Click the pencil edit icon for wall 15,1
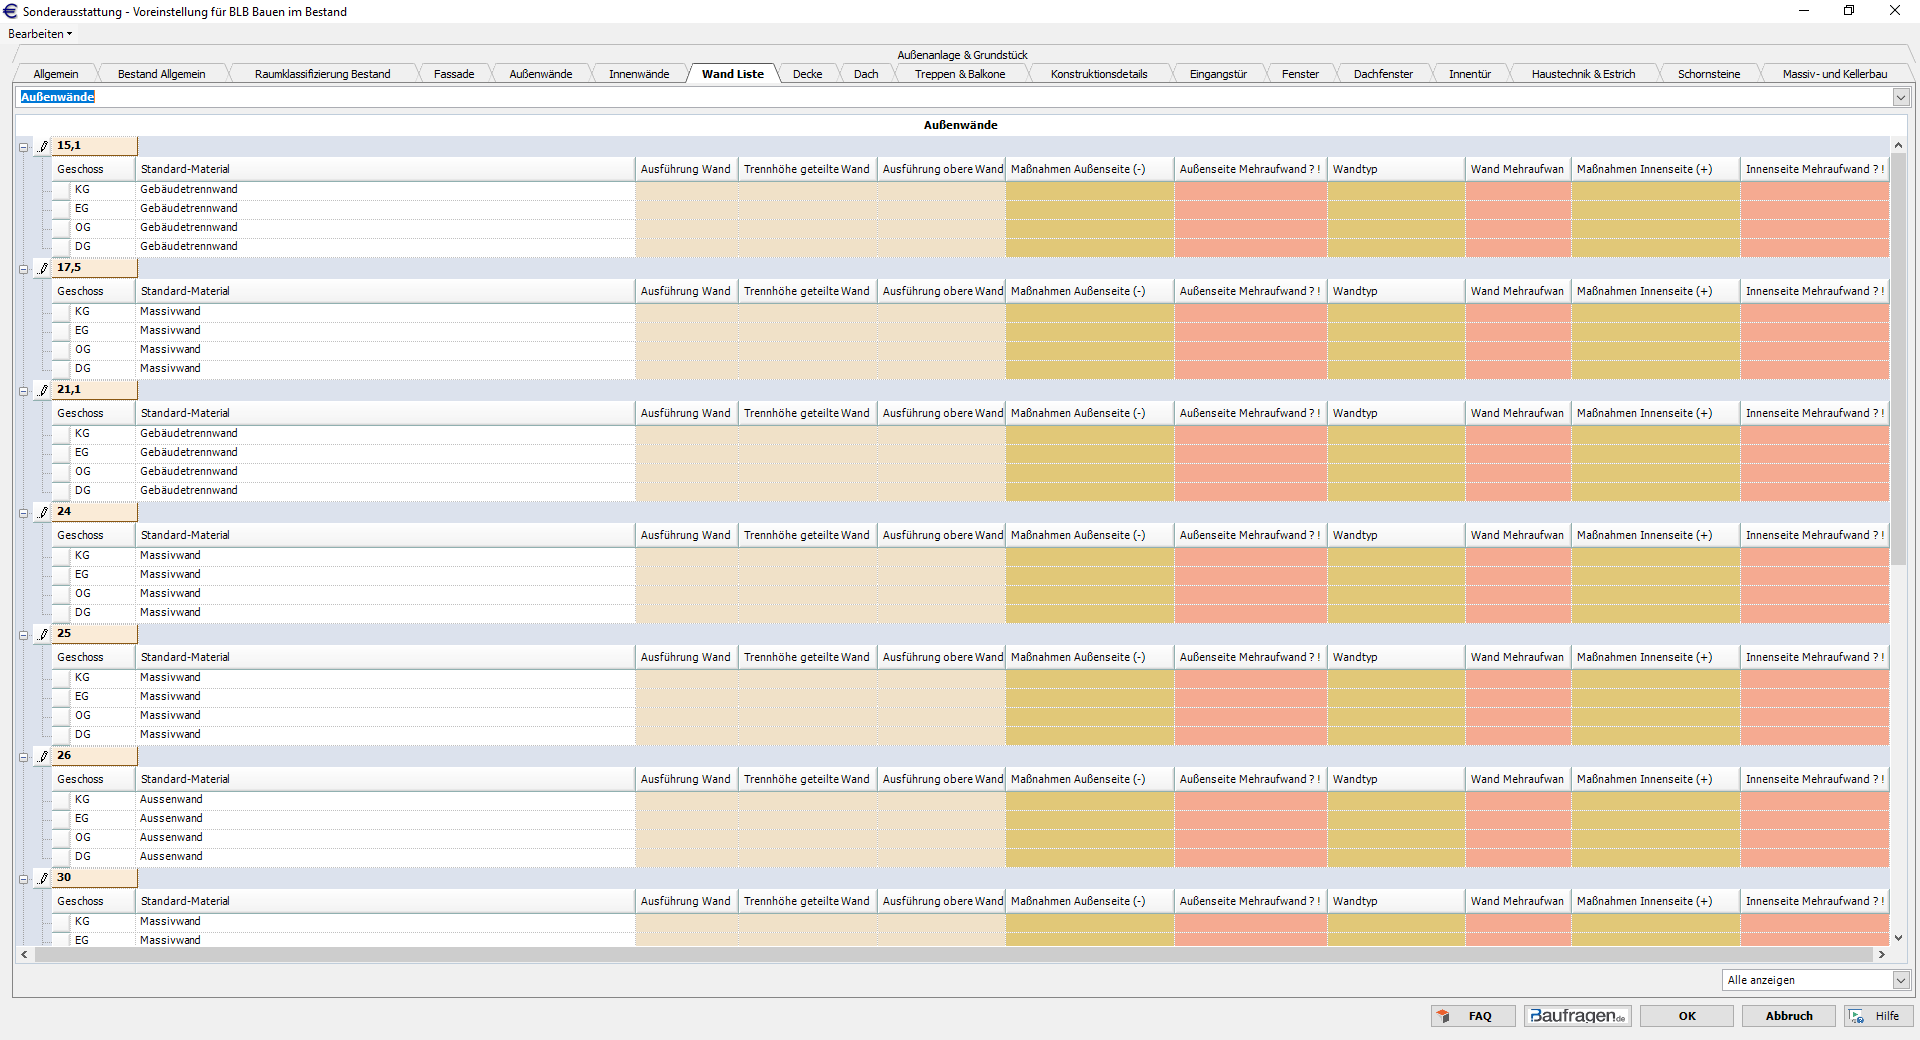Image resolution: width=1920 pixels, height=1040 pixels. 43,146
